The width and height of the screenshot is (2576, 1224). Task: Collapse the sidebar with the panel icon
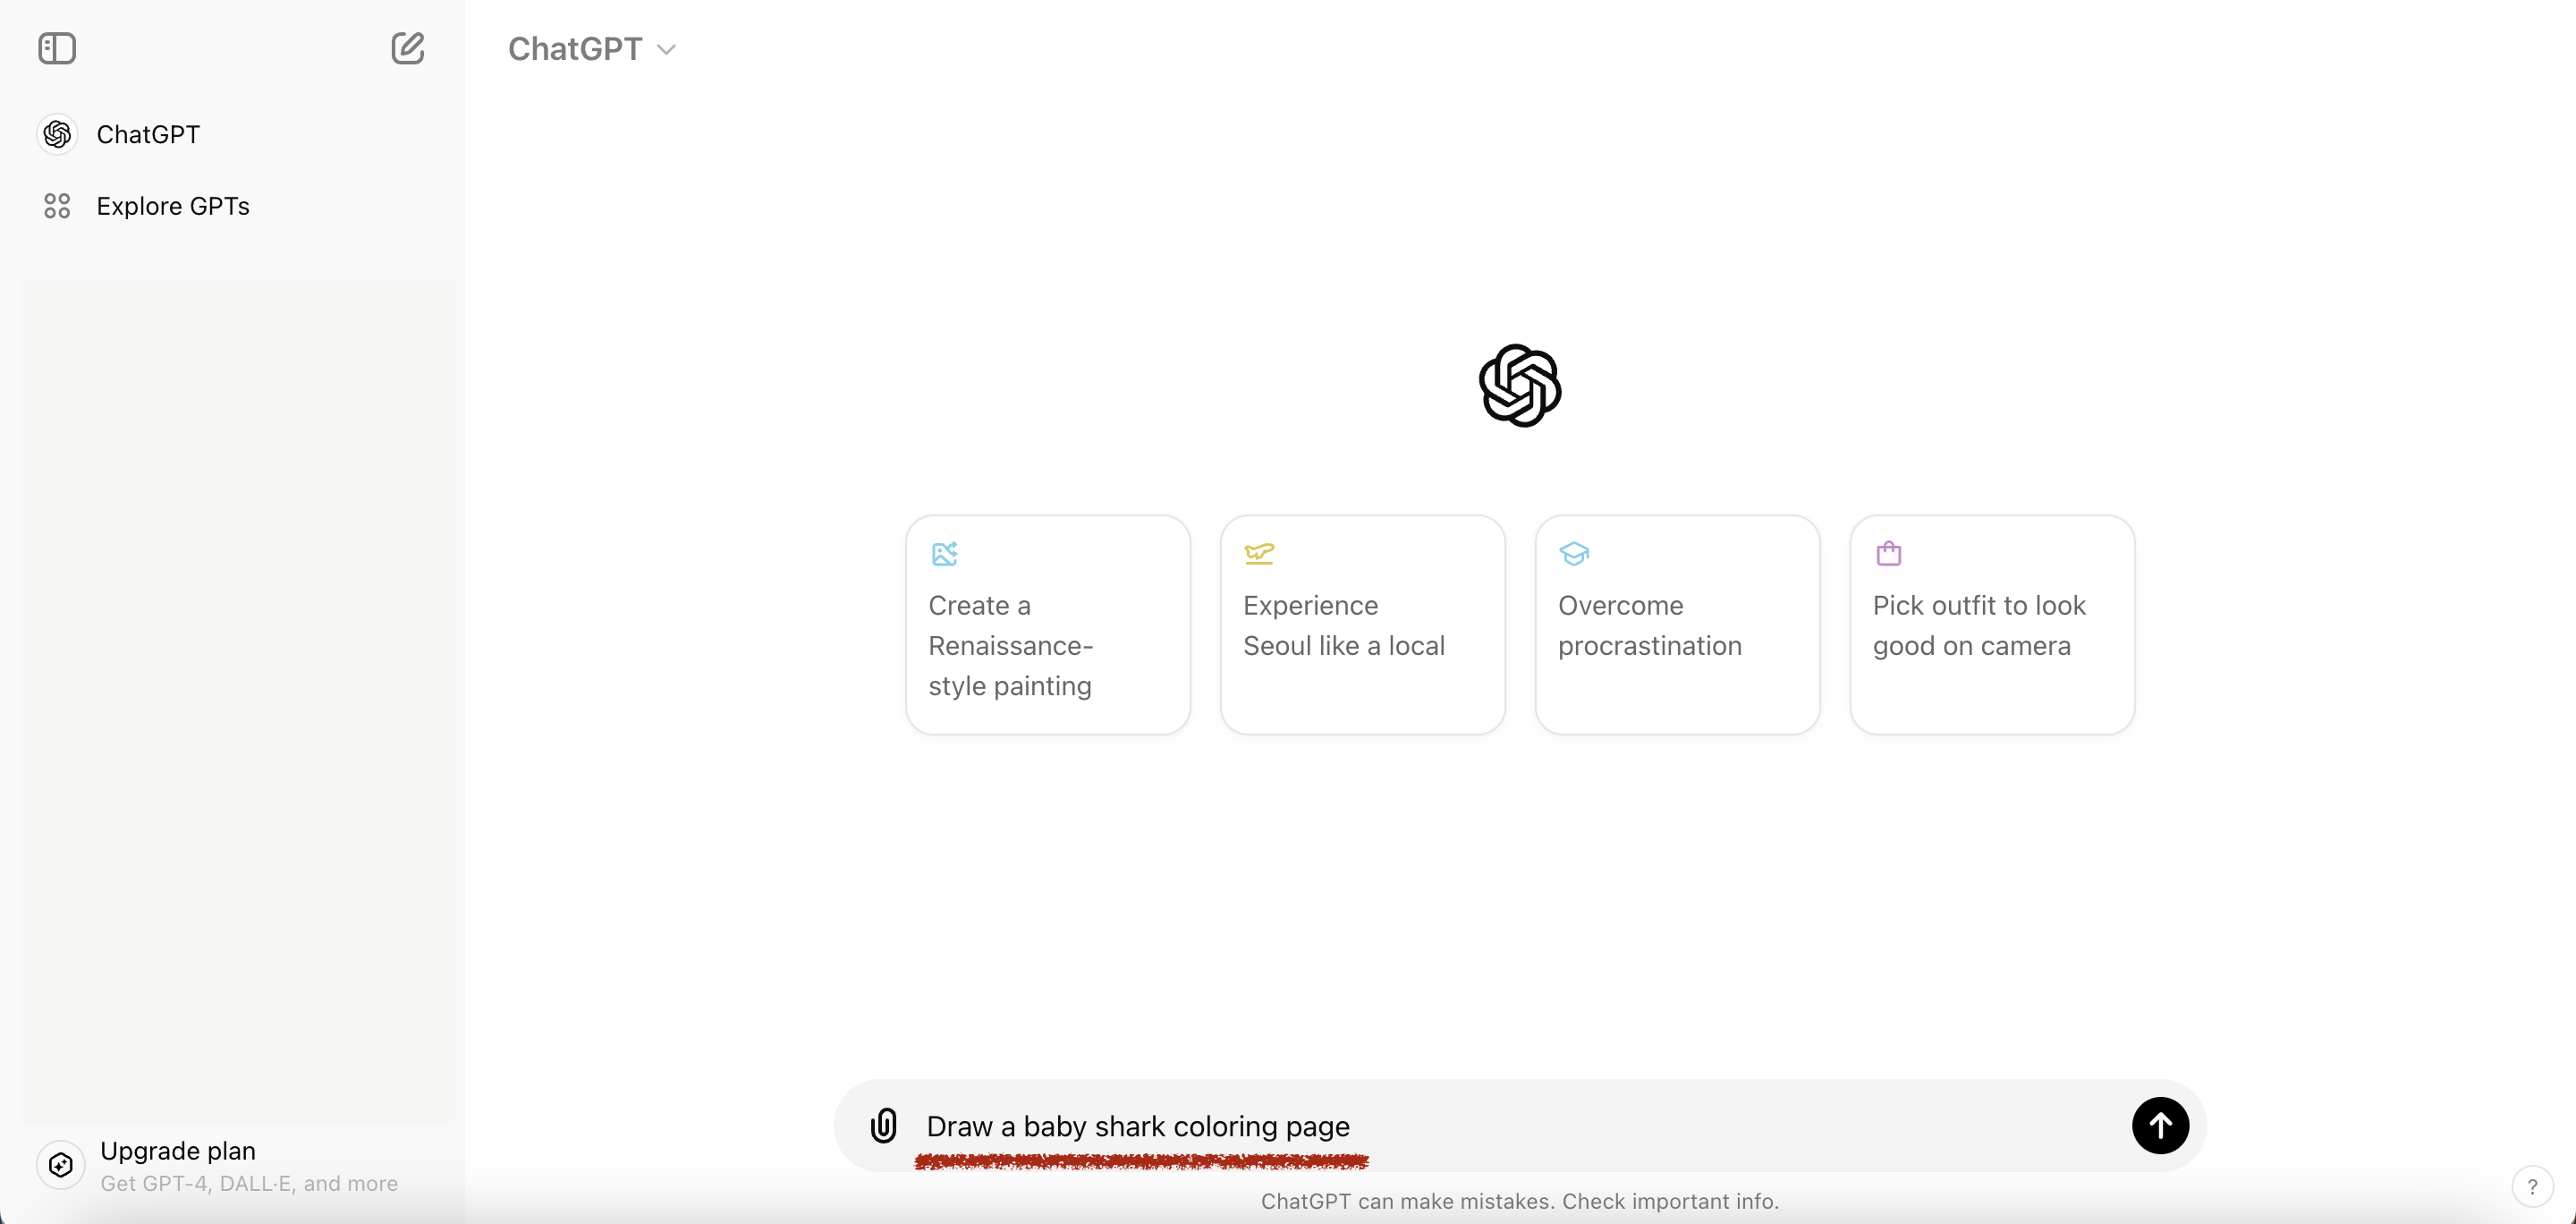[57, 48]
